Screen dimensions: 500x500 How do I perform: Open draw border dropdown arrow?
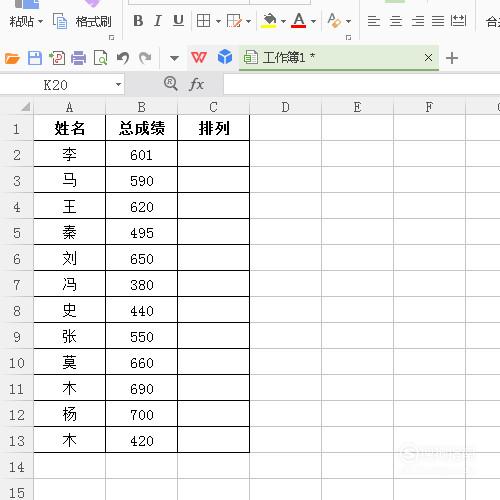point(248,22)
